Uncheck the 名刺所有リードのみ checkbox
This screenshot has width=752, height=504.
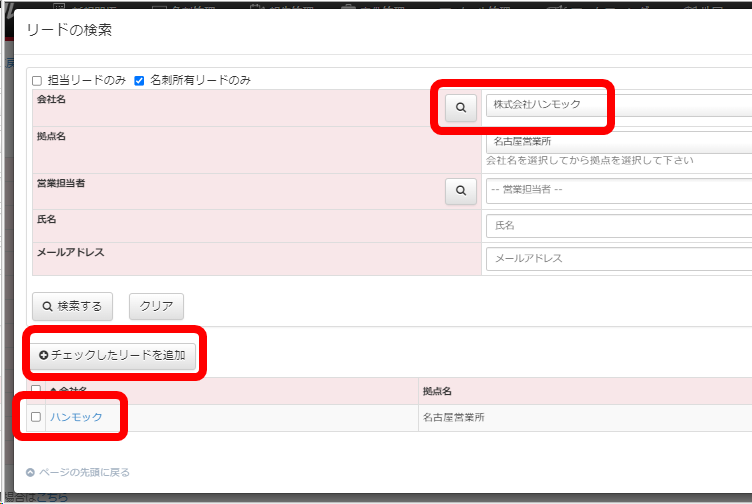pos(140,80)
